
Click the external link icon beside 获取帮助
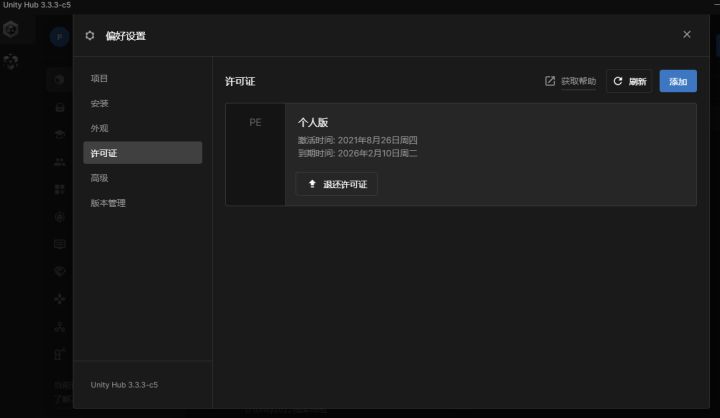(550, 81)
